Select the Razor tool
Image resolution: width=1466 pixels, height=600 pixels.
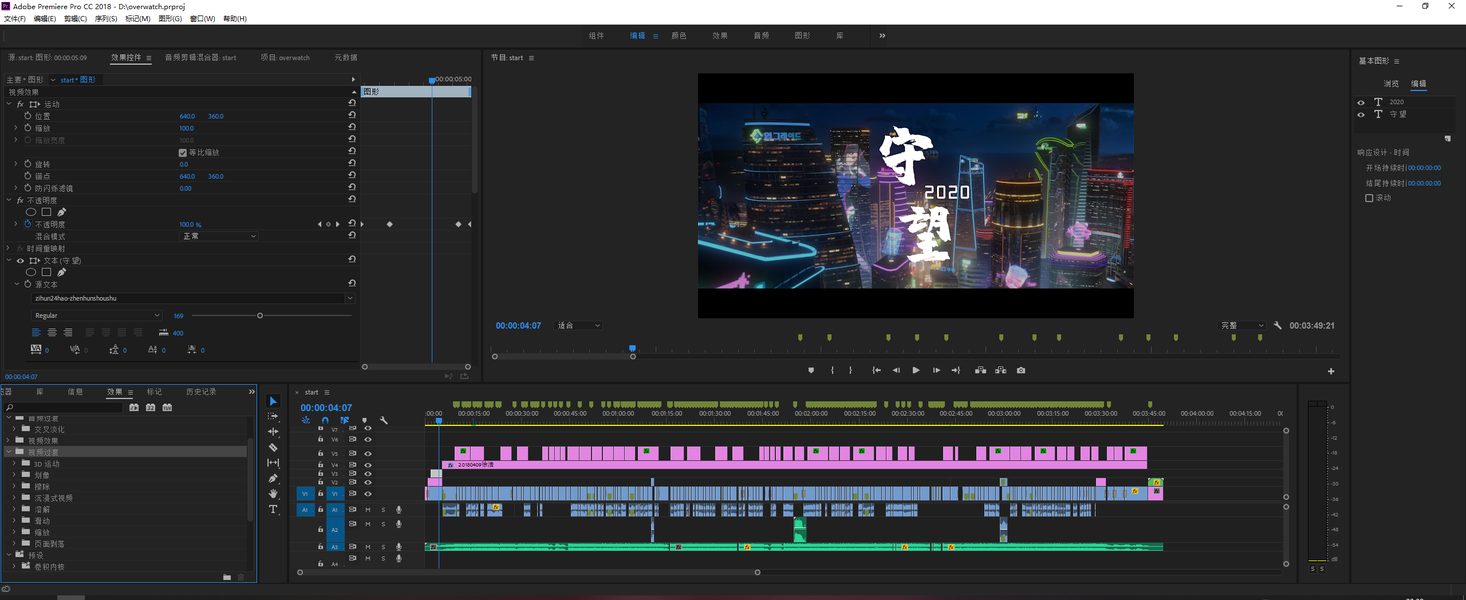pos(273,448)
